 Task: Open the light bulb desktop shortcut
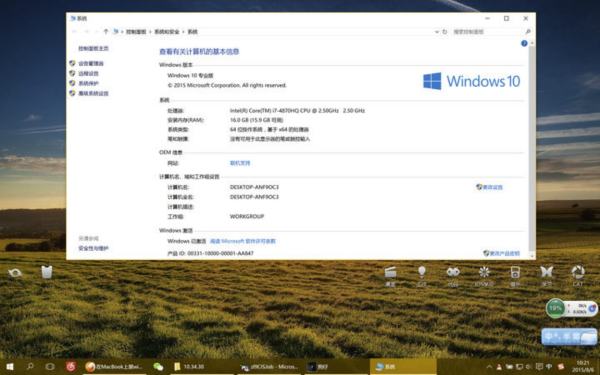421,272
